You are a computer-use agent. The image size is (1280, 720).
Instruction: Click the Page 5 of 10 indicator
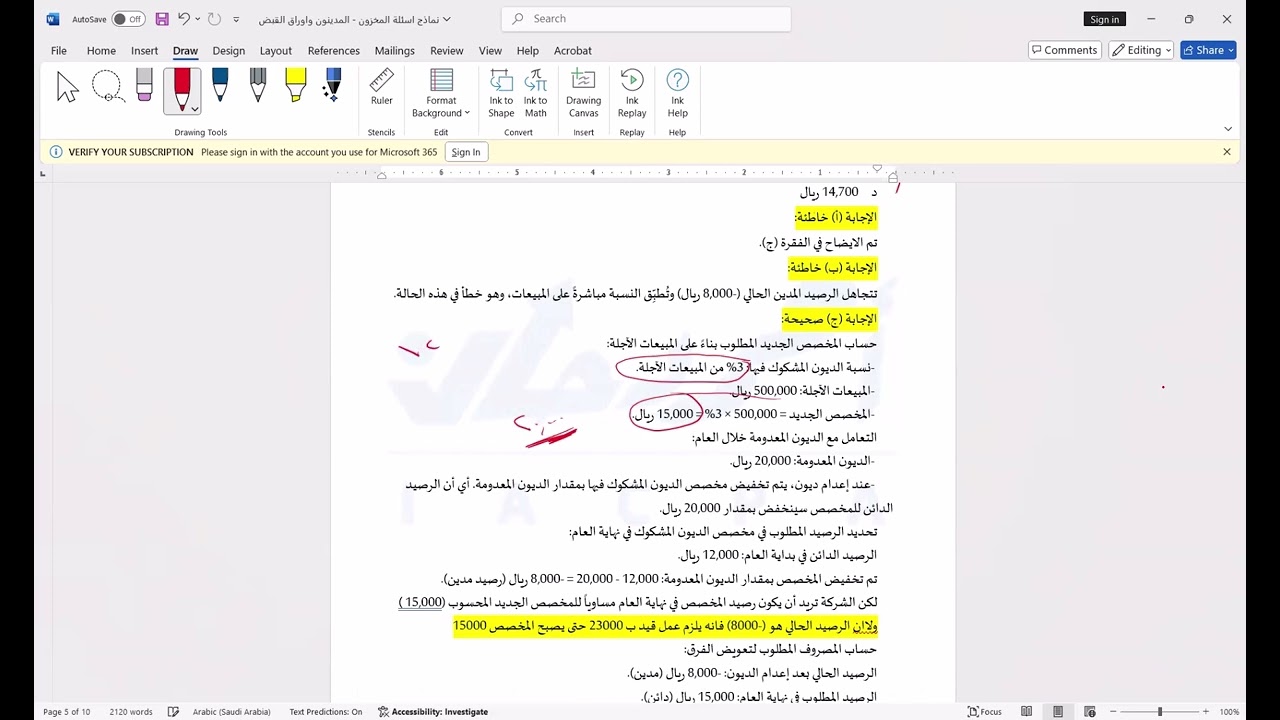[x=66, y=712]
